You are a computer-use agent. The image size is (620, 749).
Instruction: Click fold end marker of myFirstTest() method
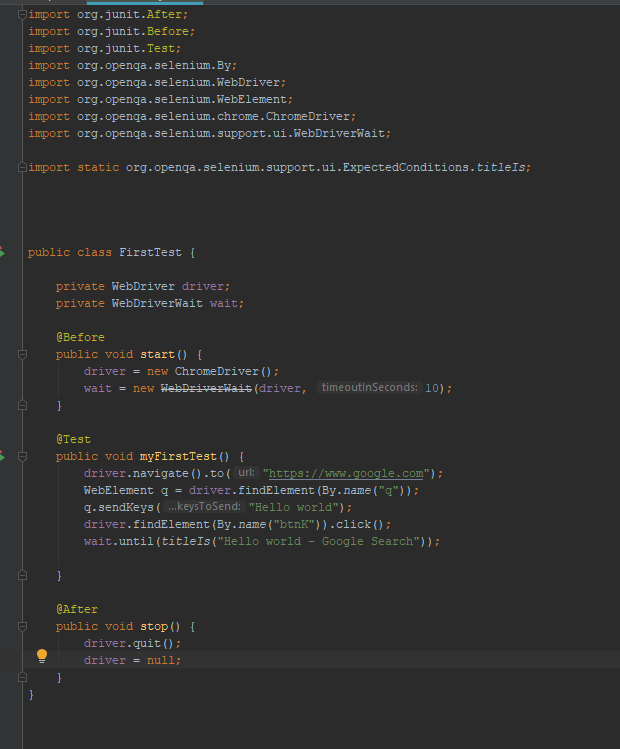tap(22, 576)
